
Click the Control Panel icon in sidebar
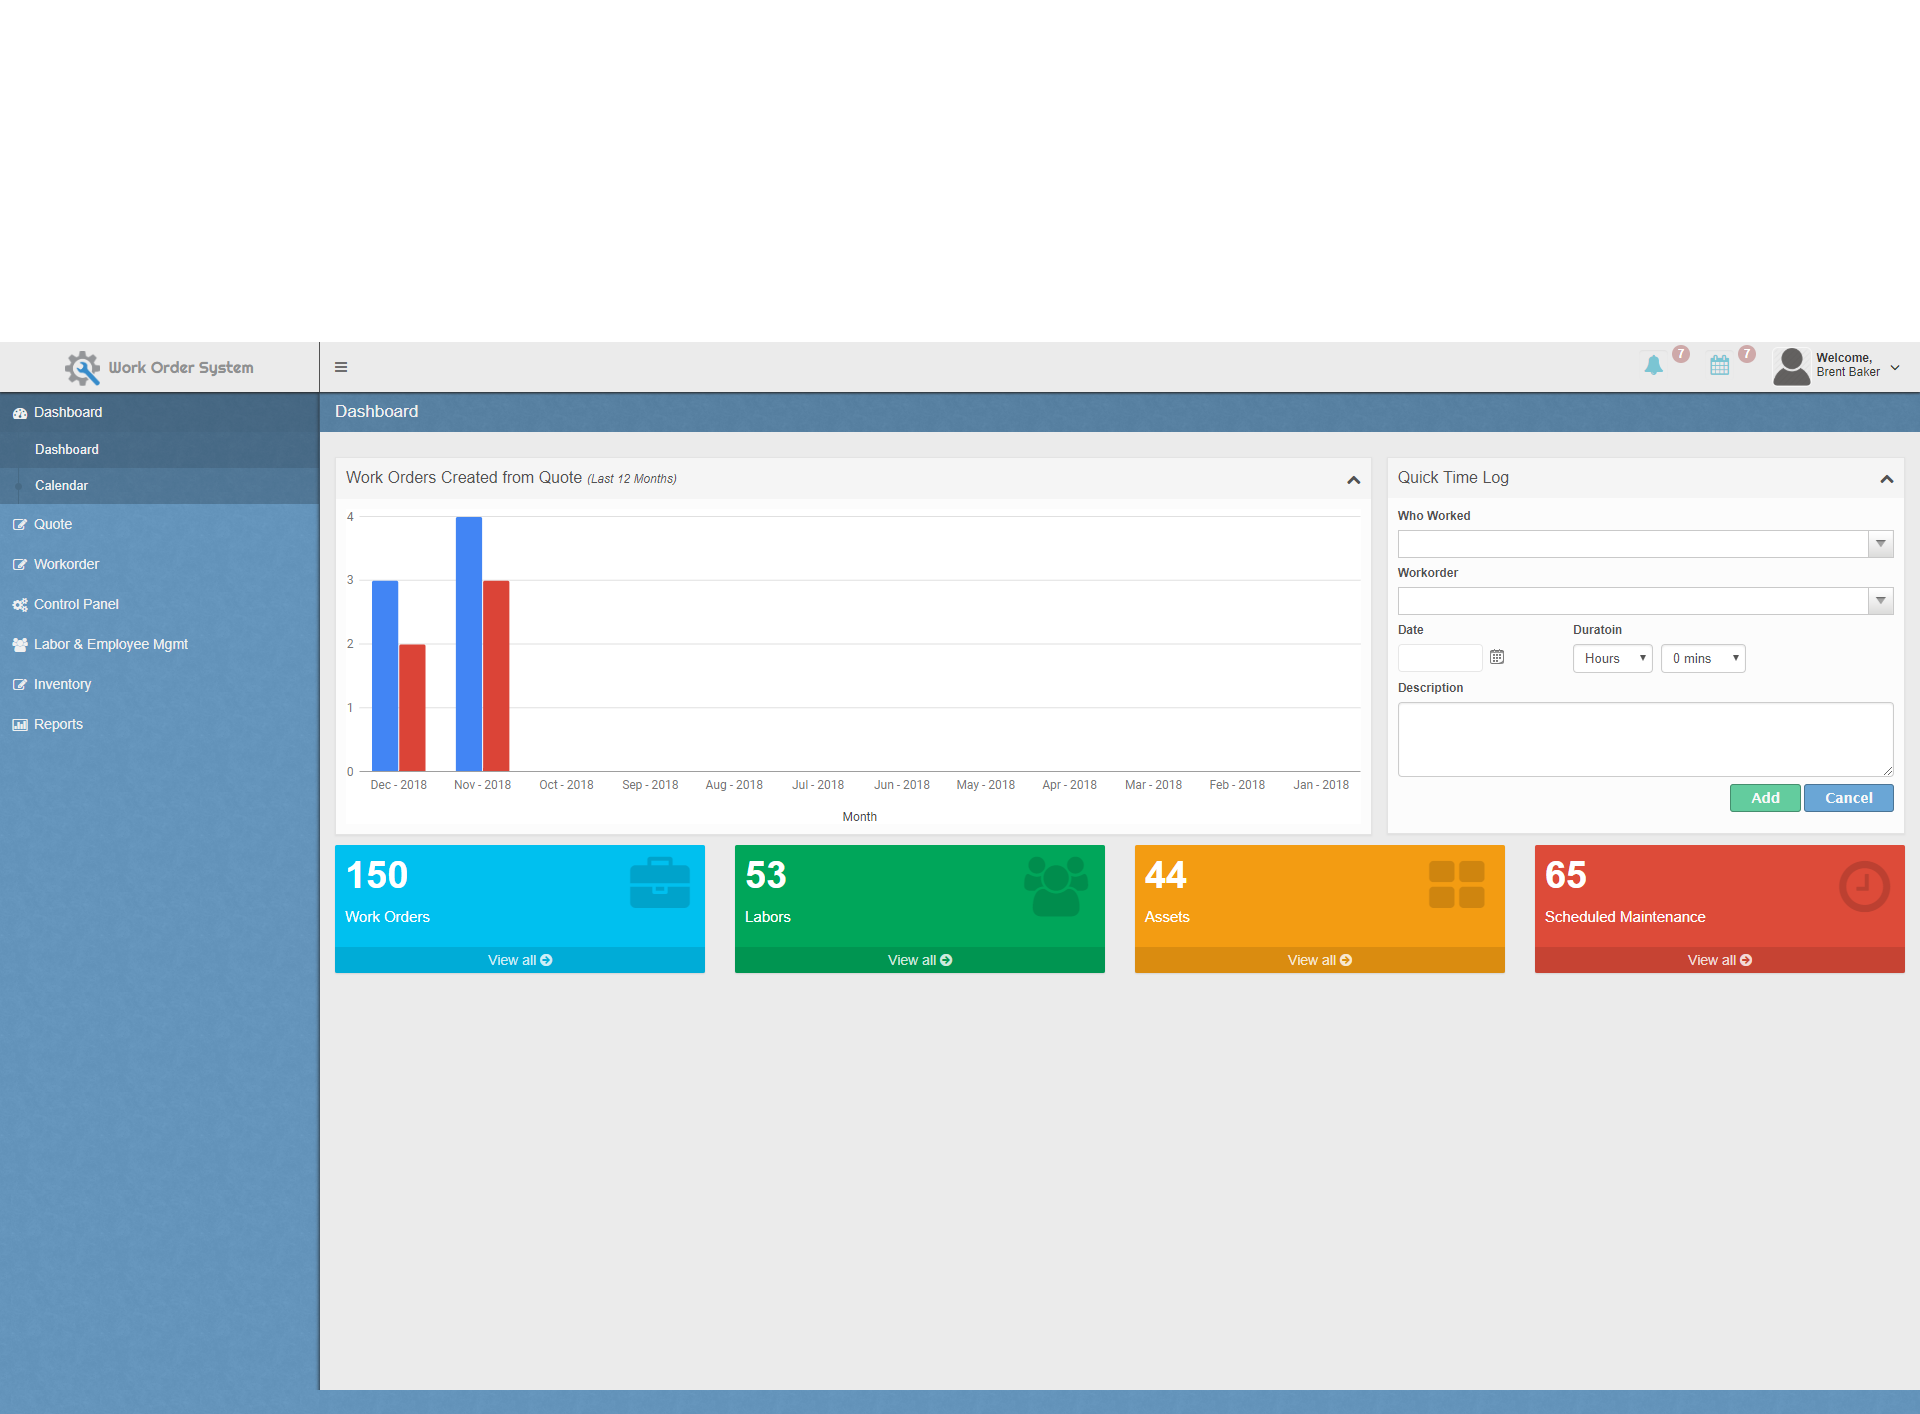[21, 603]
